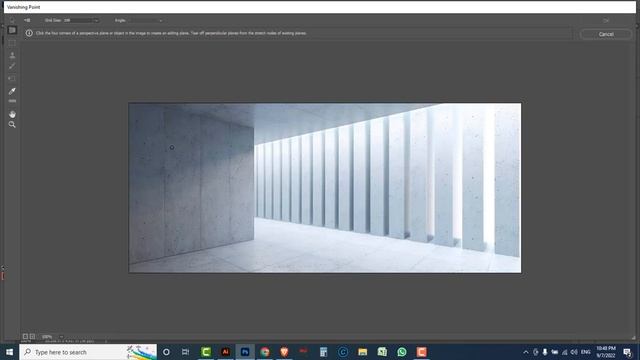This screenshot has width=640, height=360.
Task: Click the concrete wall in the preview image
Action: click(x=191, y=184)
